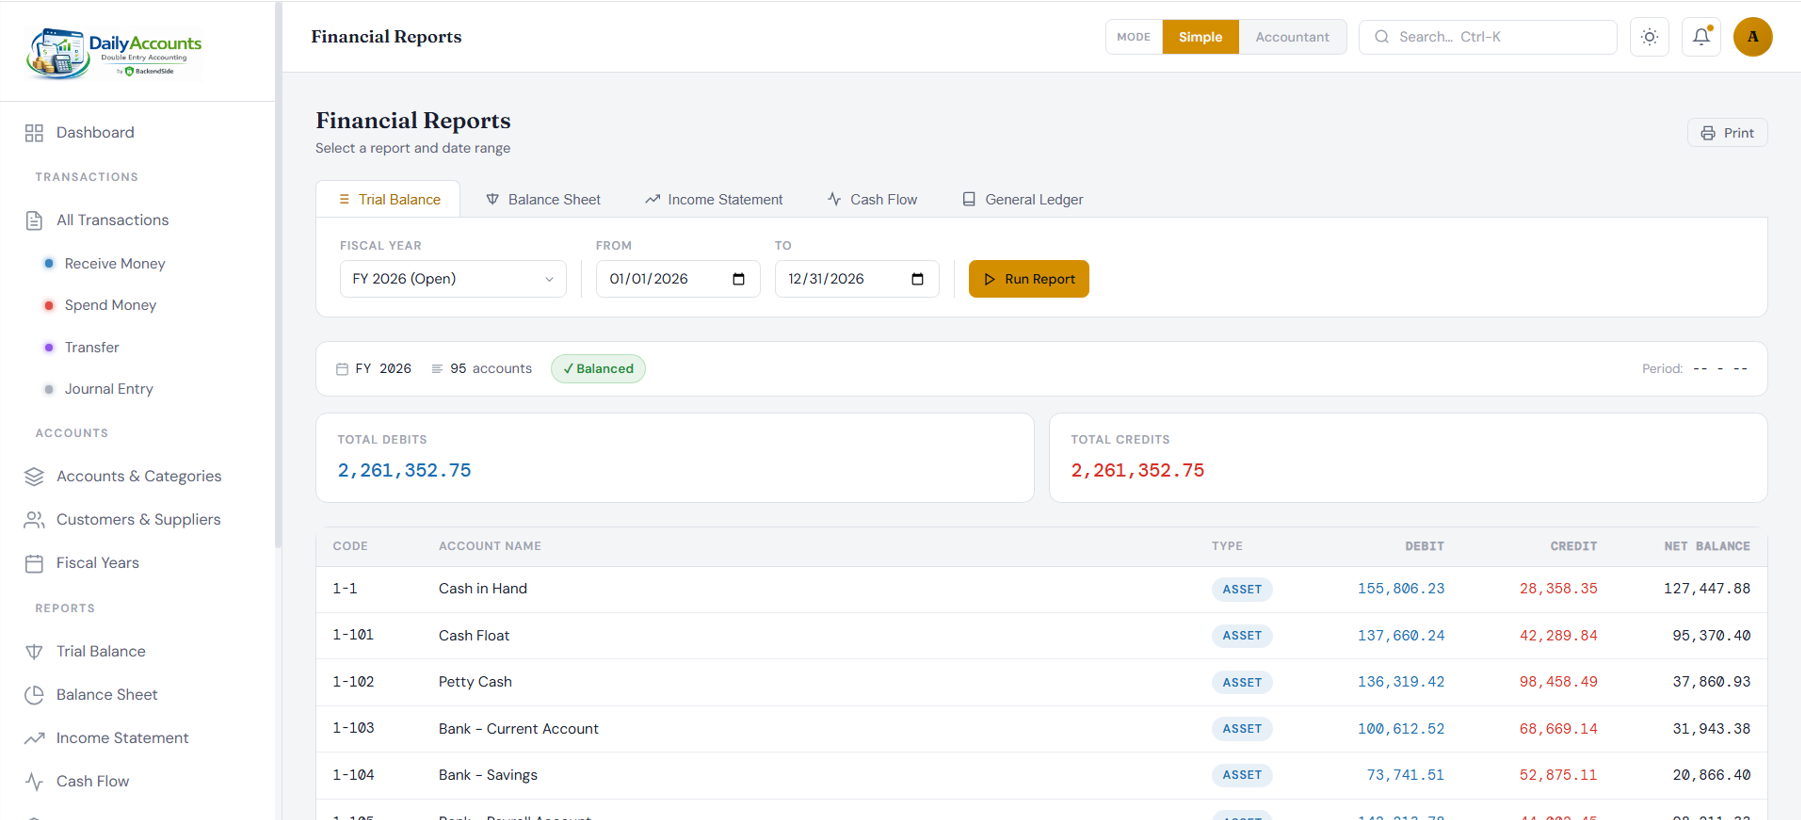The width and height of the screenshot is (1801, 820).
Task: Switch to Balance Sheet tab
Action: click(x=543, y=199)
